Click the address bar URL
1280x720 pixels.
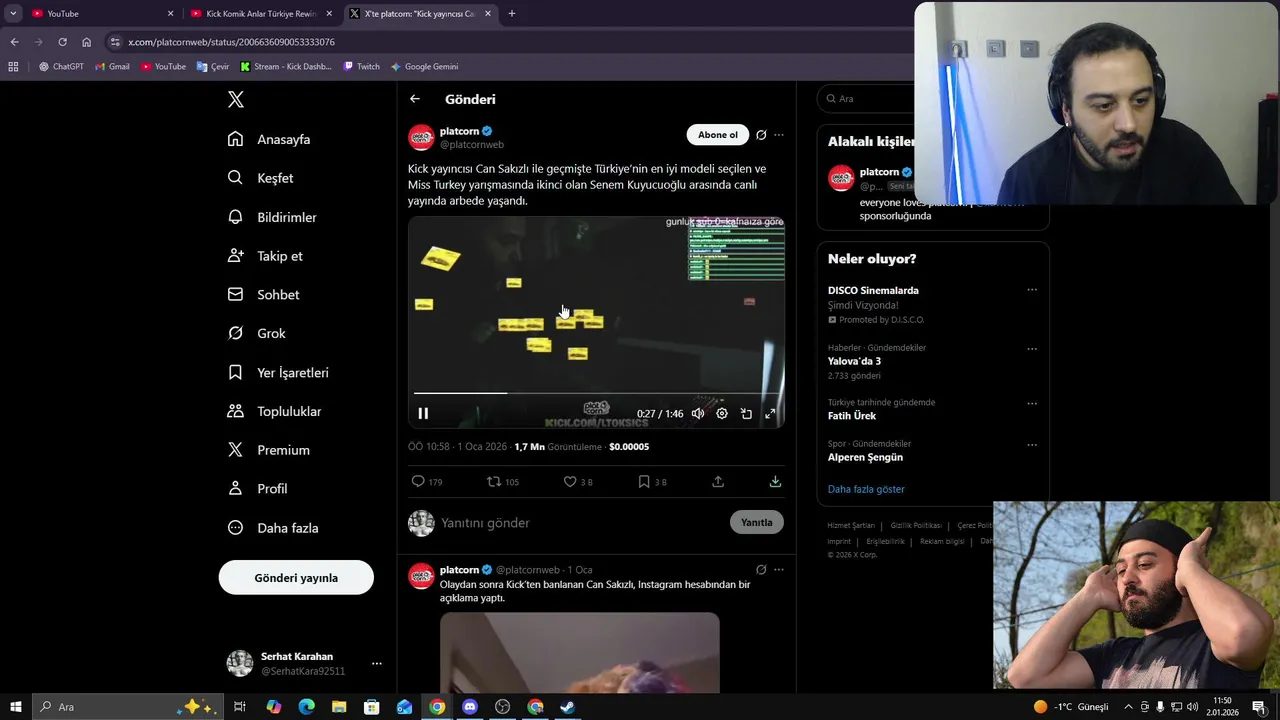pyautogui.click(x=231, y=42)
